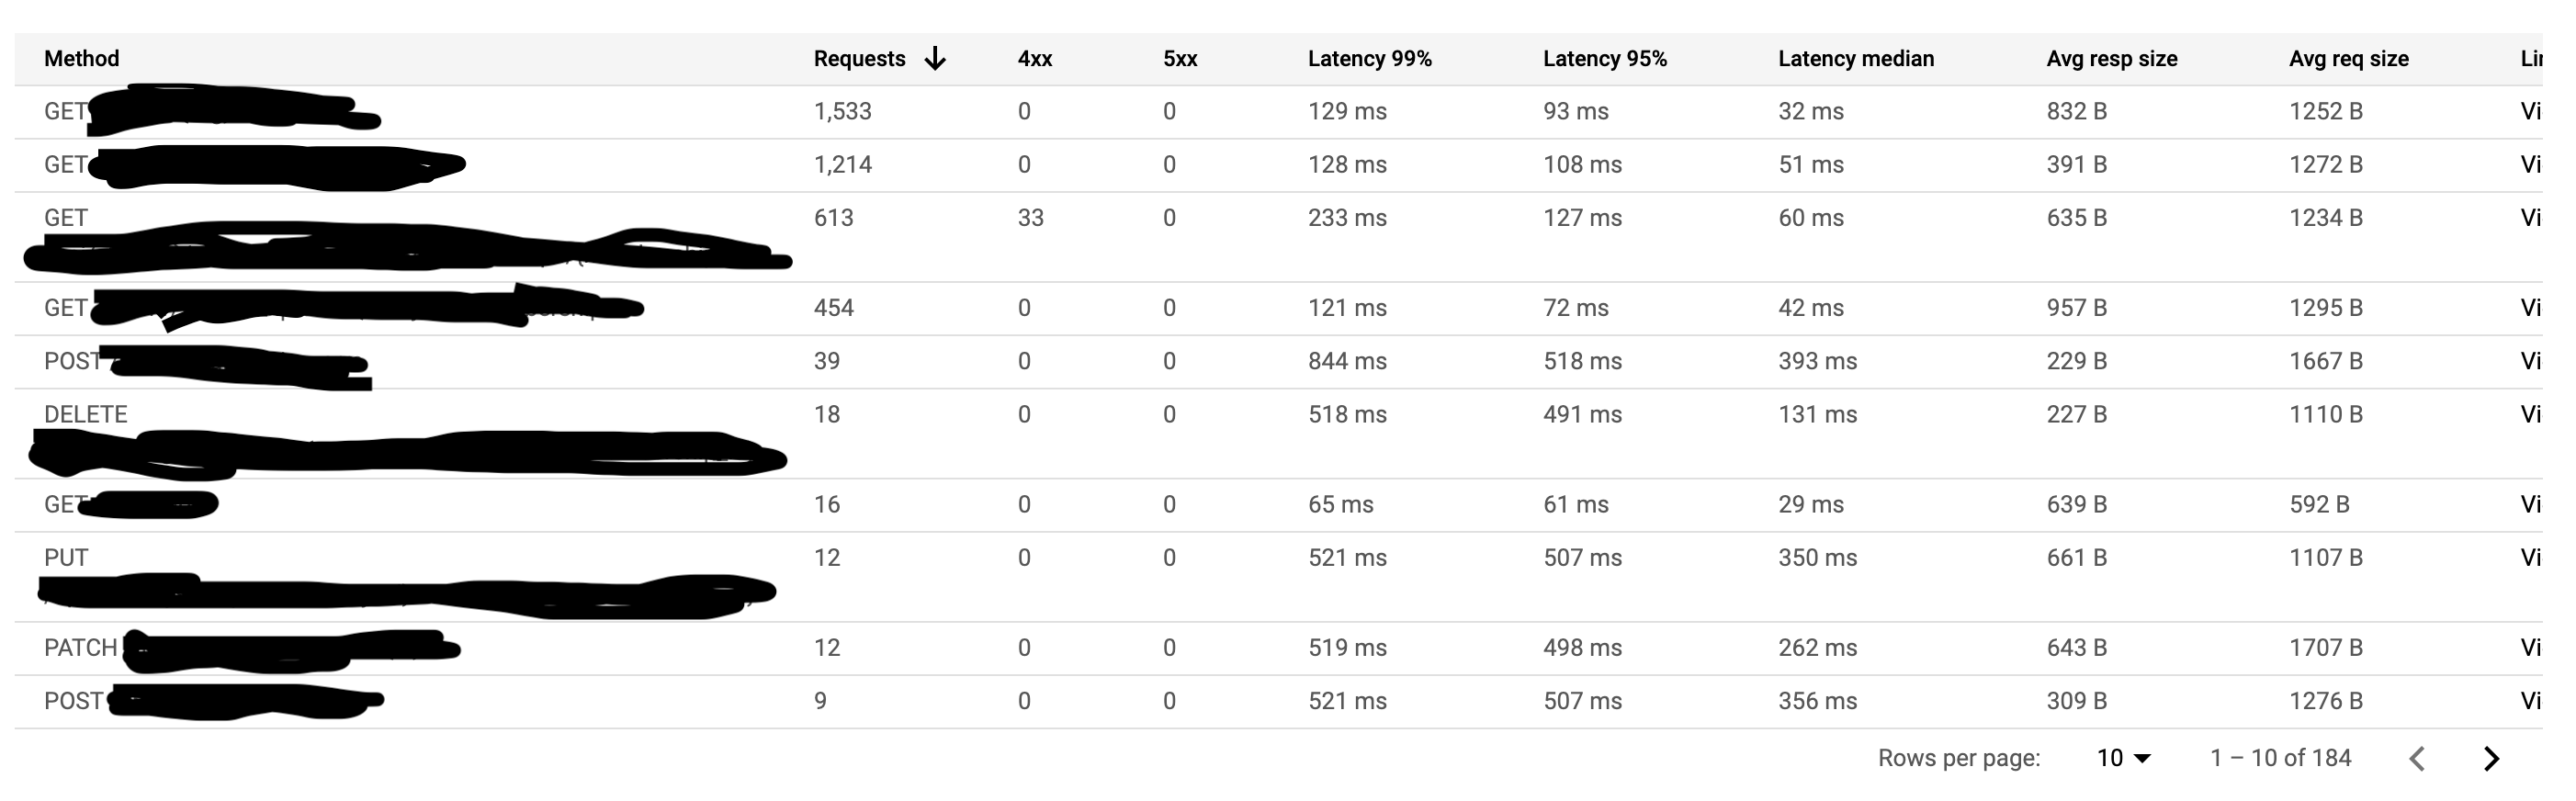The height and width of the screenshot is (801, 2576).
Task: Select the PATCH method row
Action: (x=1278, y=648)
